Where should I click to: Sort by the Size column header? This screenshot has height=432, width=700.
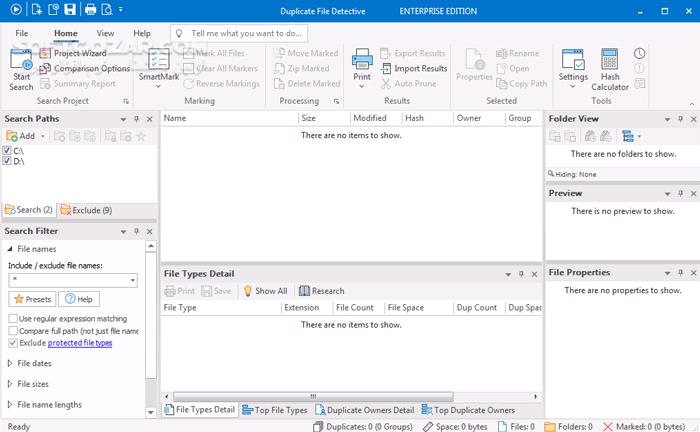[x=324, y=118]
